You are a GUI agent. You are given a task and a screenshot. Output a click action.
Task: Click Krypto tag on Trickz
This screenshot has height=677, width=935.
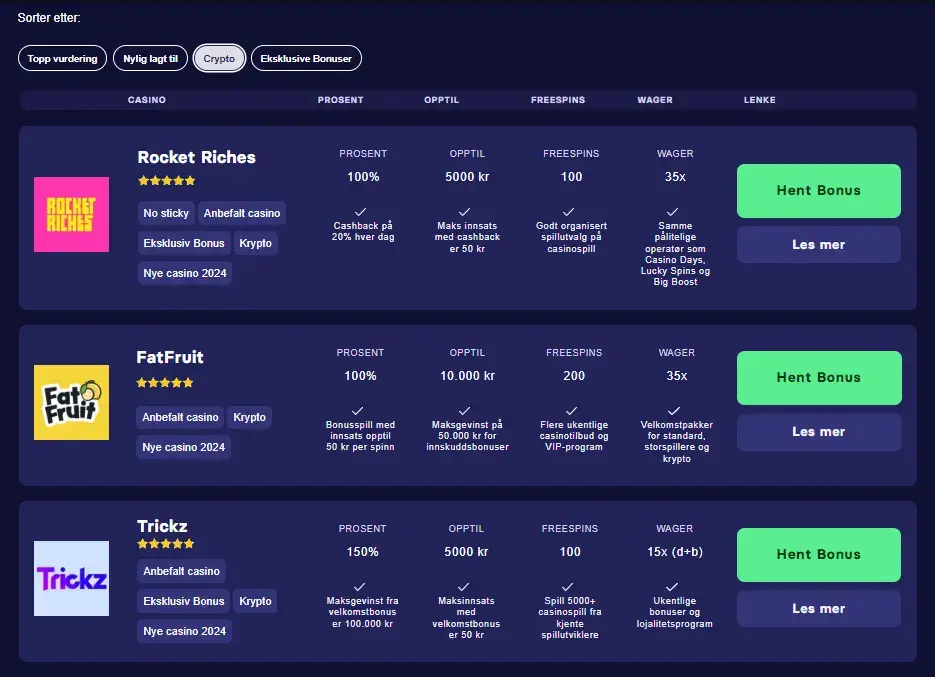tap(255, 601)
